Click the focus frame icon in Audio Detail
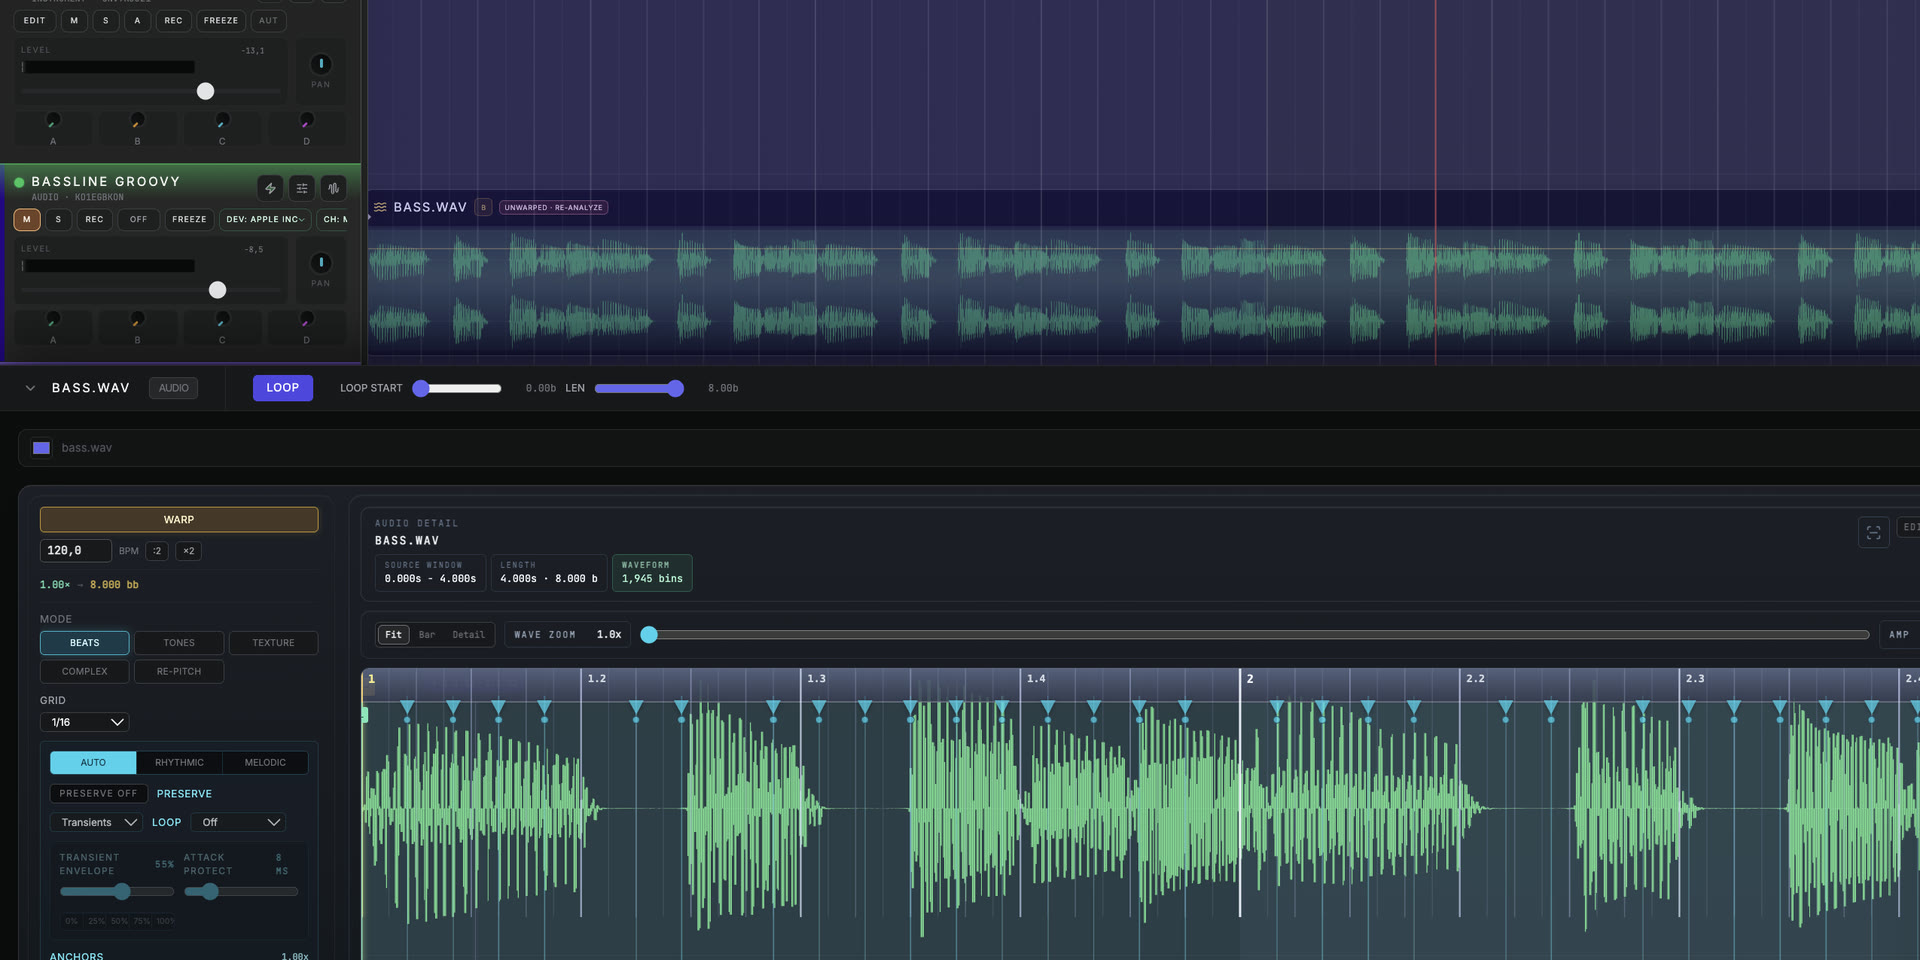The width and height of the screenshot is (1920, 960). pos(1874,532)
